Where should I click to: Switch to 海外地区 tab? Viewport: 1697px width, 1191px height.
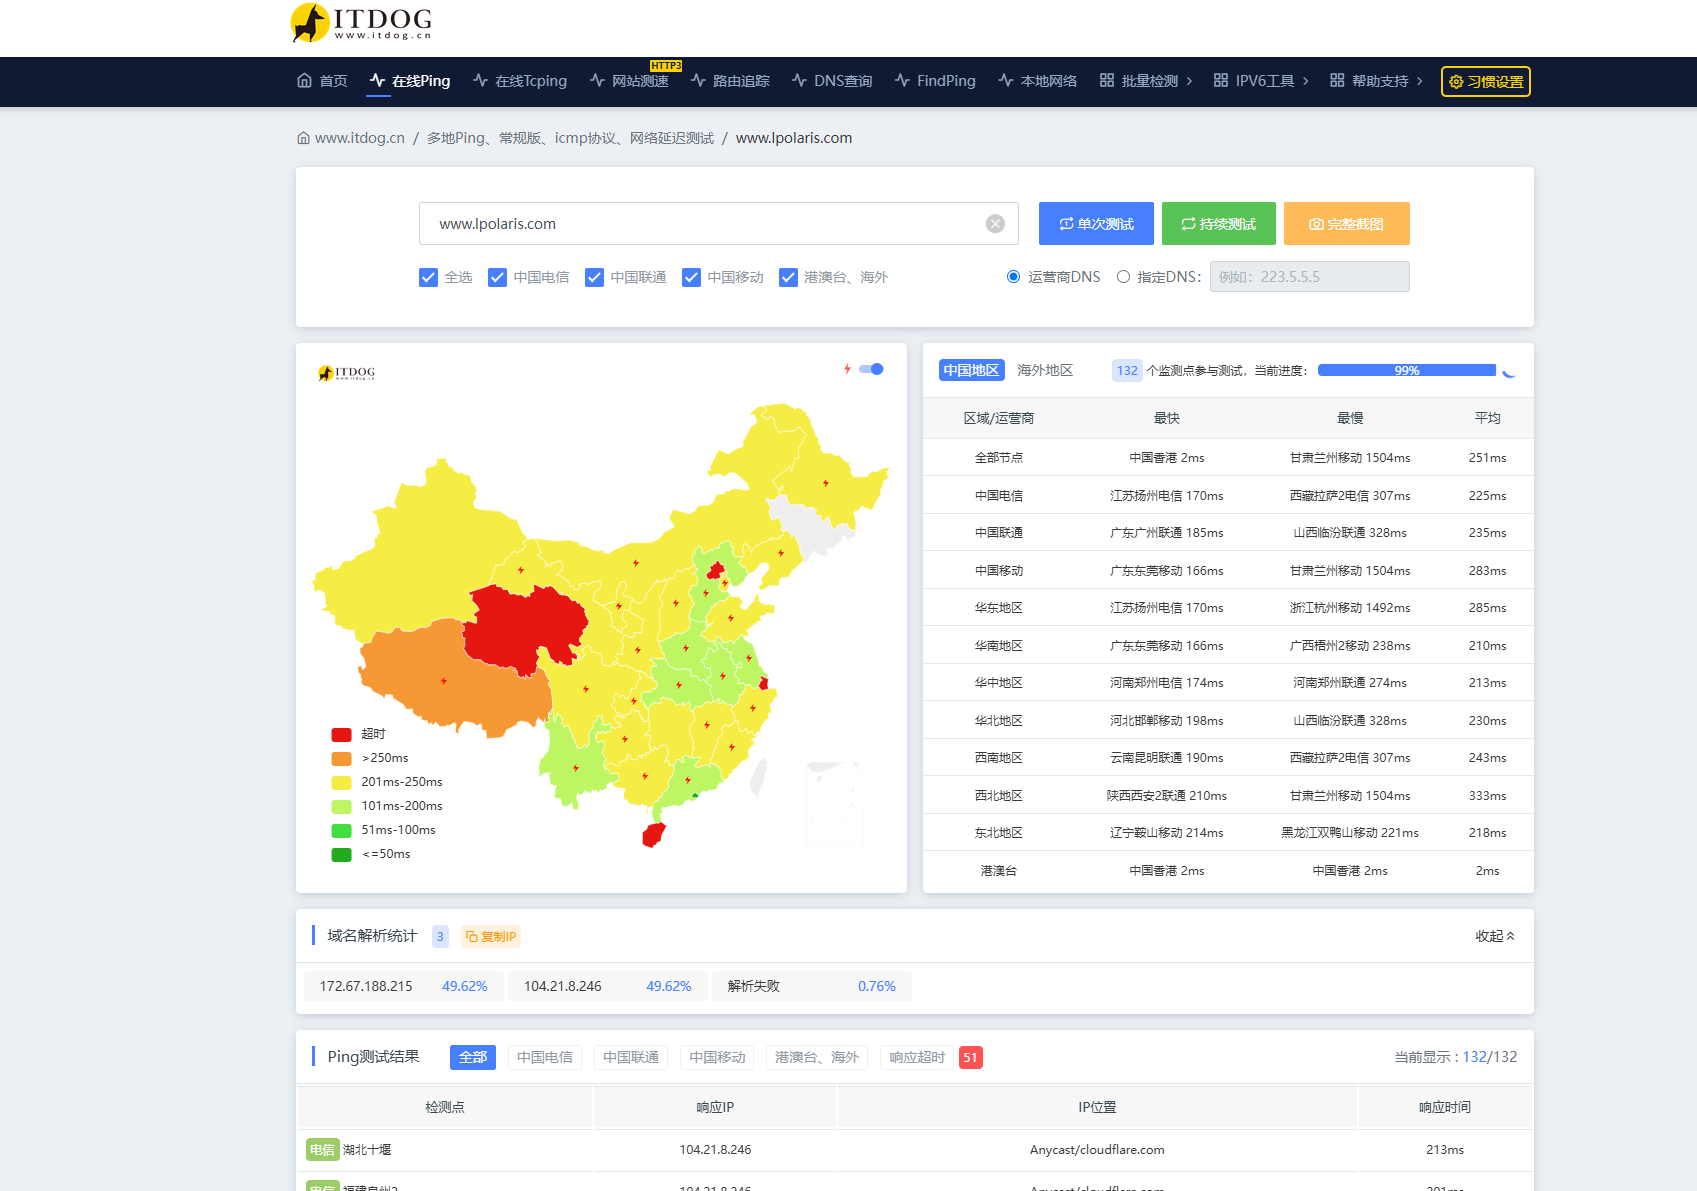[1045, 370]
